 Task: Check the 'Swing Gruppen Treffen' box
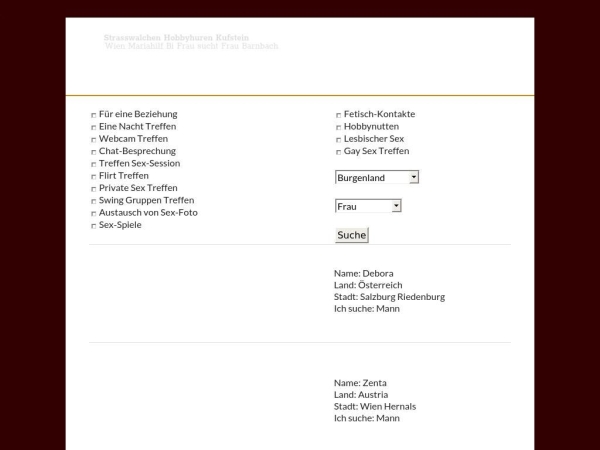[x=93, y=201]
